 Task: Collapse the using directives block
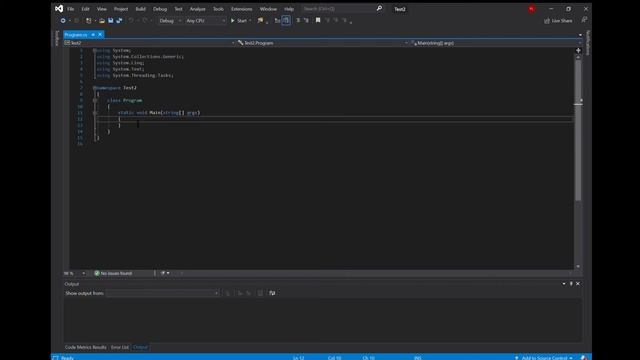pos(95,50)
